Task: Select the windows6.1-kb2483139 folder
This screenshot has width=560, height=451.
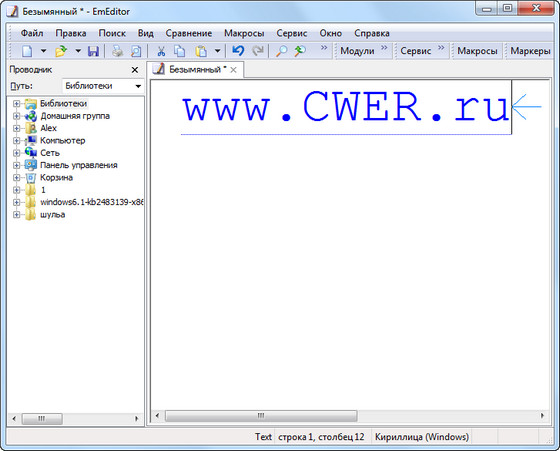Action: [x=92, y=202]
